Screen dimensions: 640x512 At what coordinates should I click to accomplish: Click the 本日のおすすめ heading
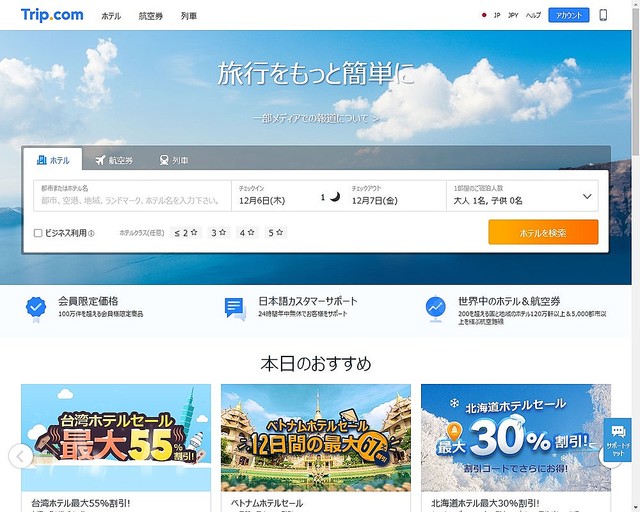pyautogui.click(x=316, y=363)
